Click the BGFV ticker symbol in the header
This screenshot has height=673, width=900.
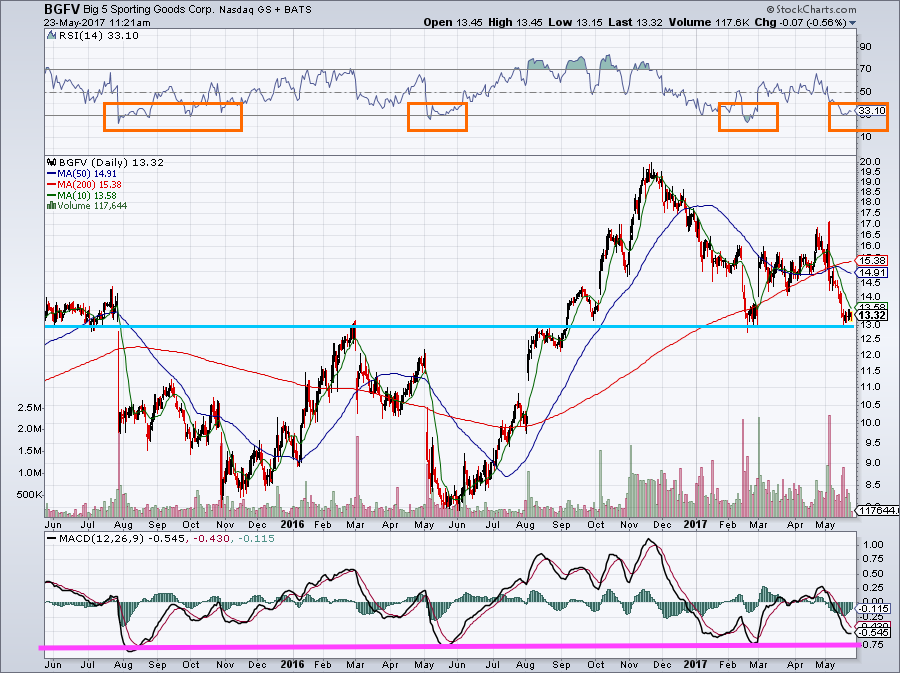pyautogui.click(x=62, y=10)
